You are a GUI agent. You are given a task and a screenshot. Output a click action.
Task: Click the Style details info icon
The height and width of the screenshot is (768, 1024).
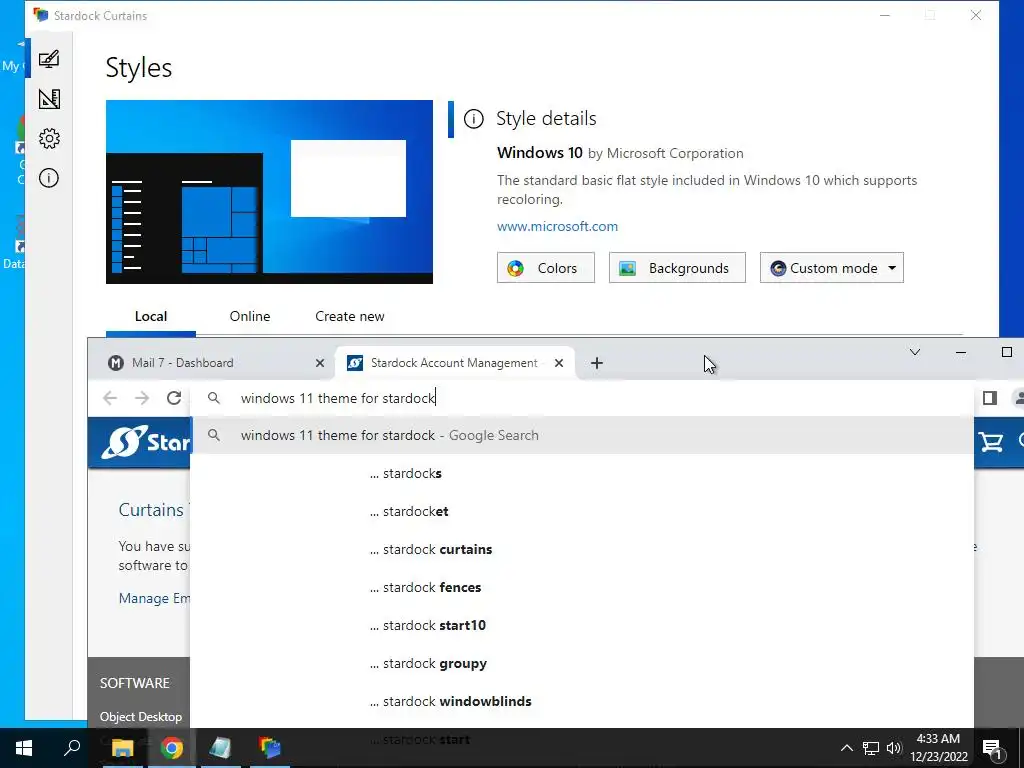coord(473,119)
